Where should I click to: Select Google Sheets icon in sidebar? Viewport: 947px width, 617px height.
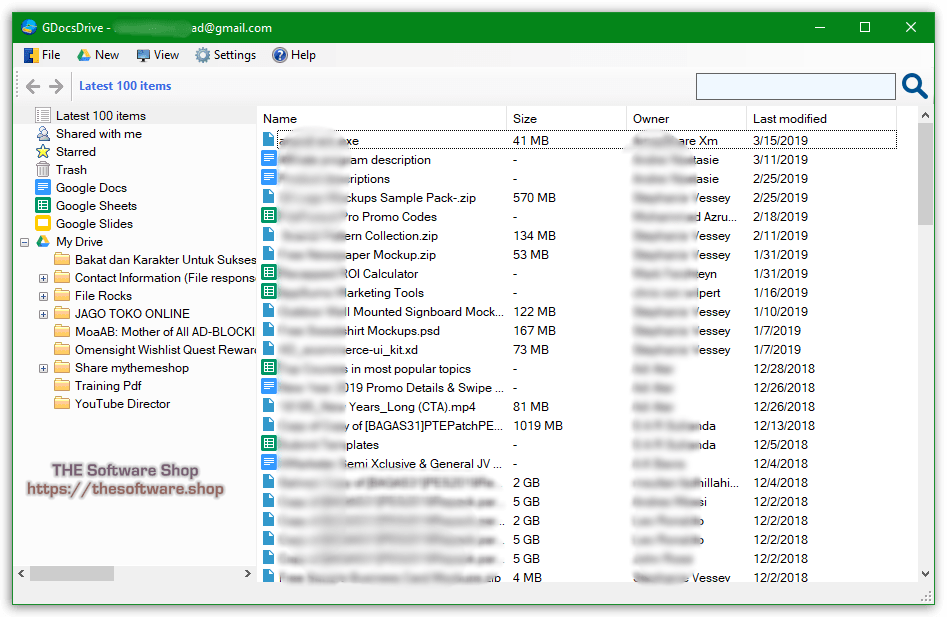point(43,205)
